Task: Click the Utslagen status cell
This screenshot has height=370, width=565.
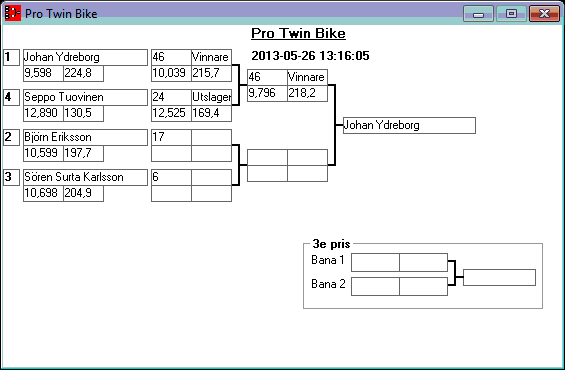Action: coord(211,97)
